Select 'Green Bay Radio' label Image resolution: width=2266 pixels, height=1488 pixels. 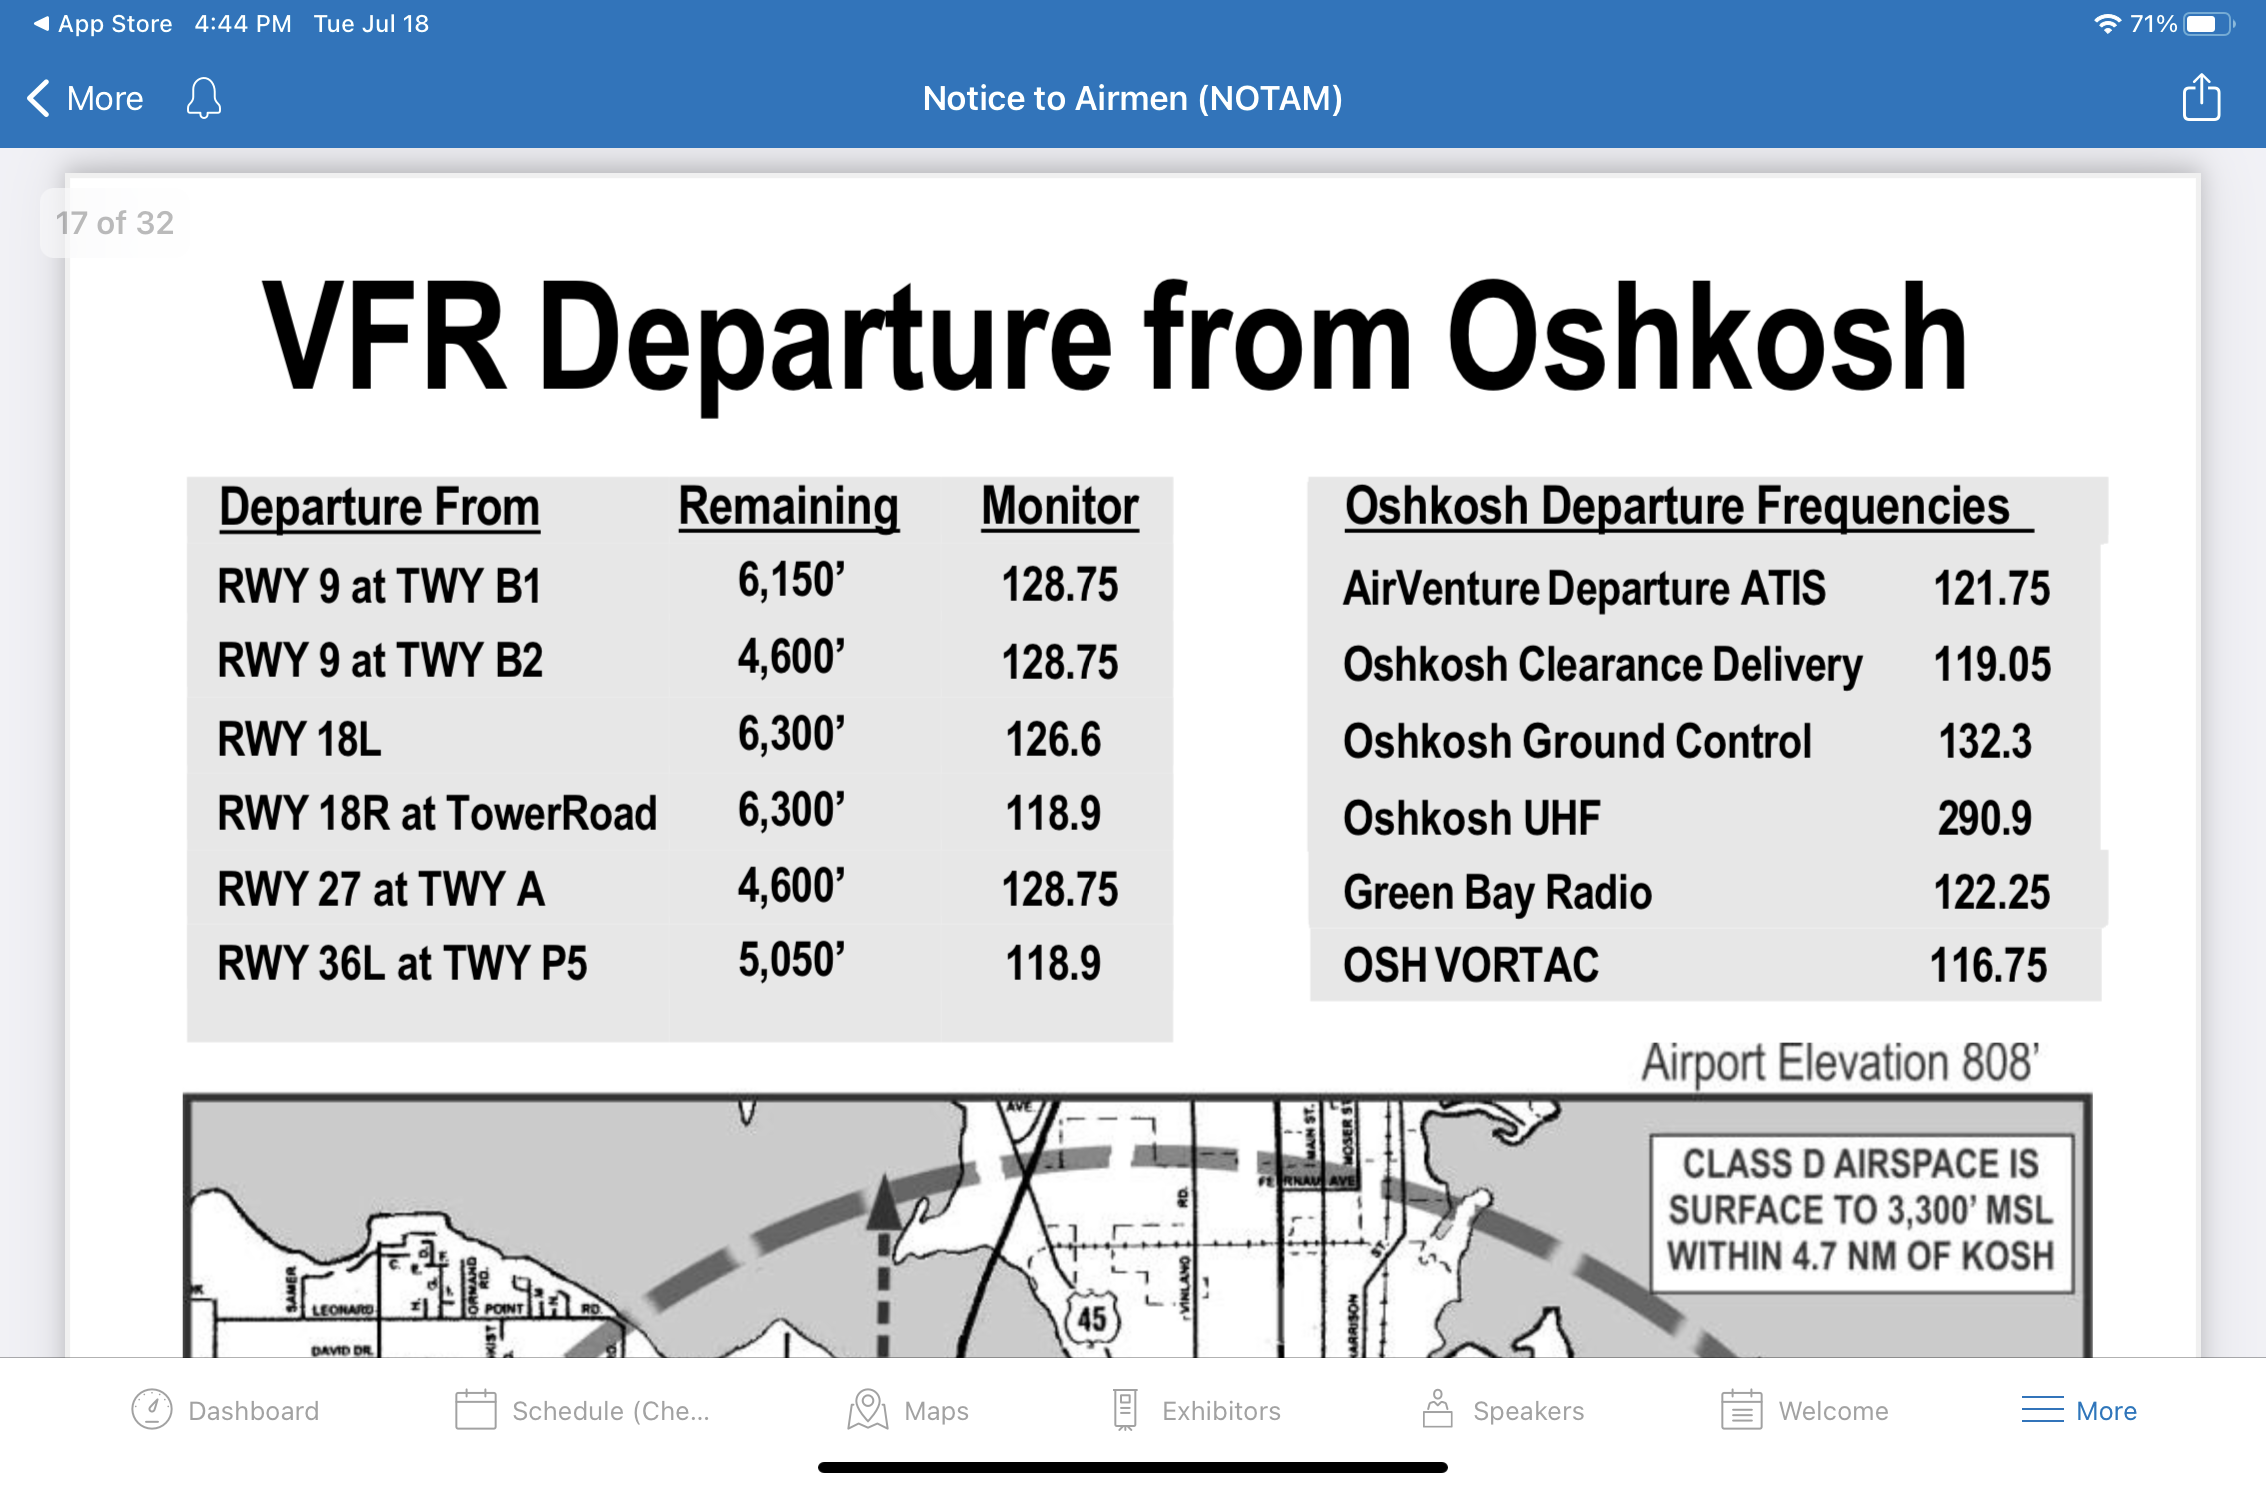(x=1497, y=893)
